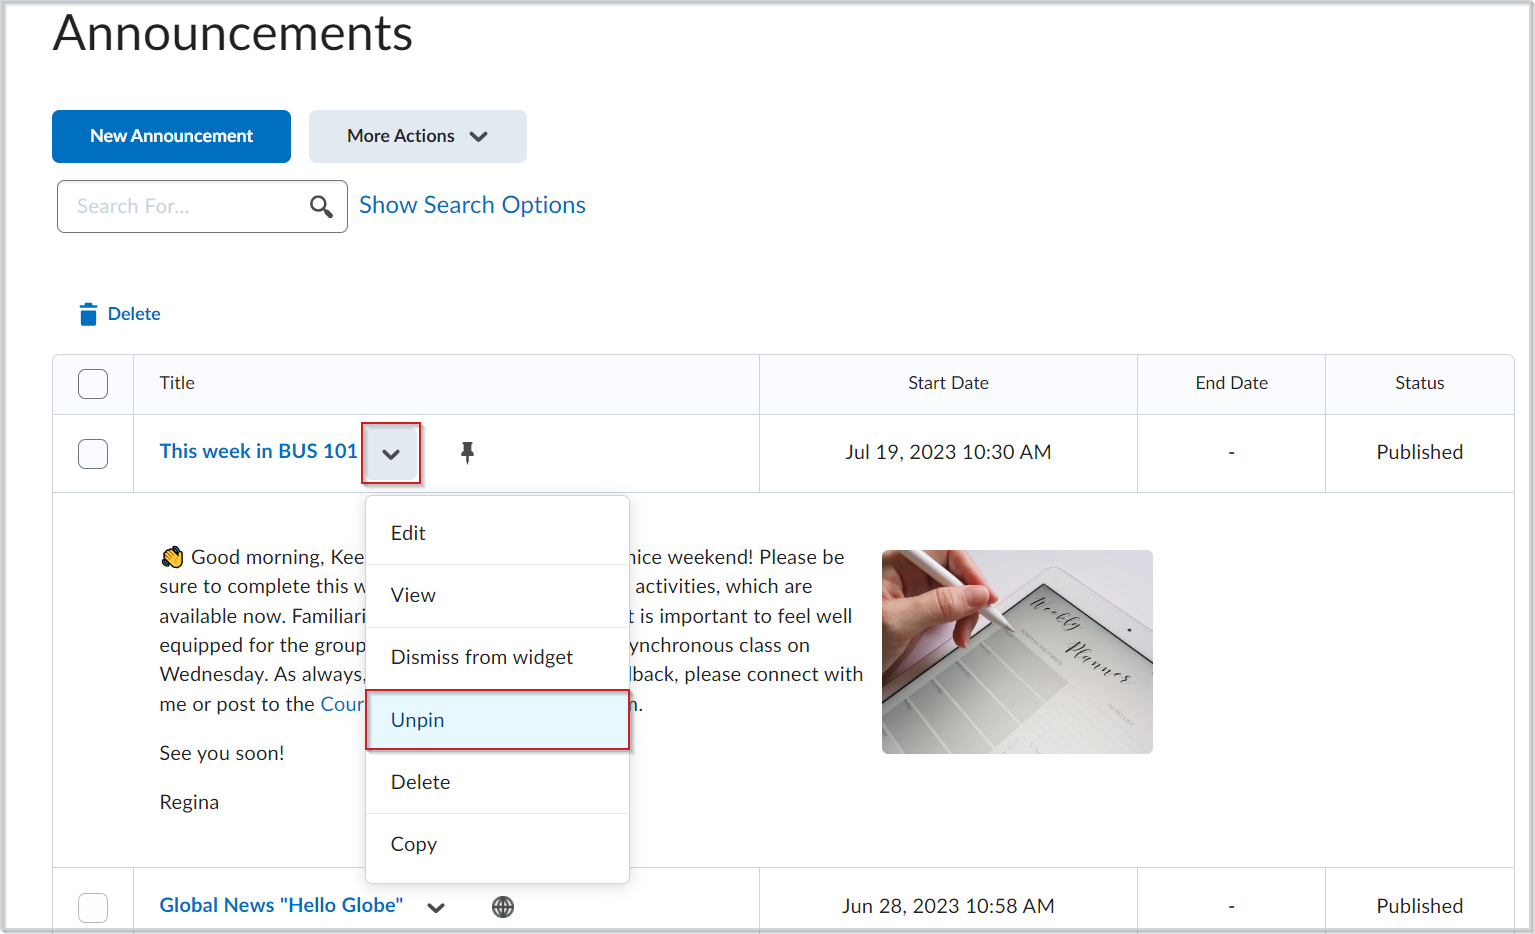1535x934 pixels.
Task: Select Delete from the context menu
Action: pos(420,782)
